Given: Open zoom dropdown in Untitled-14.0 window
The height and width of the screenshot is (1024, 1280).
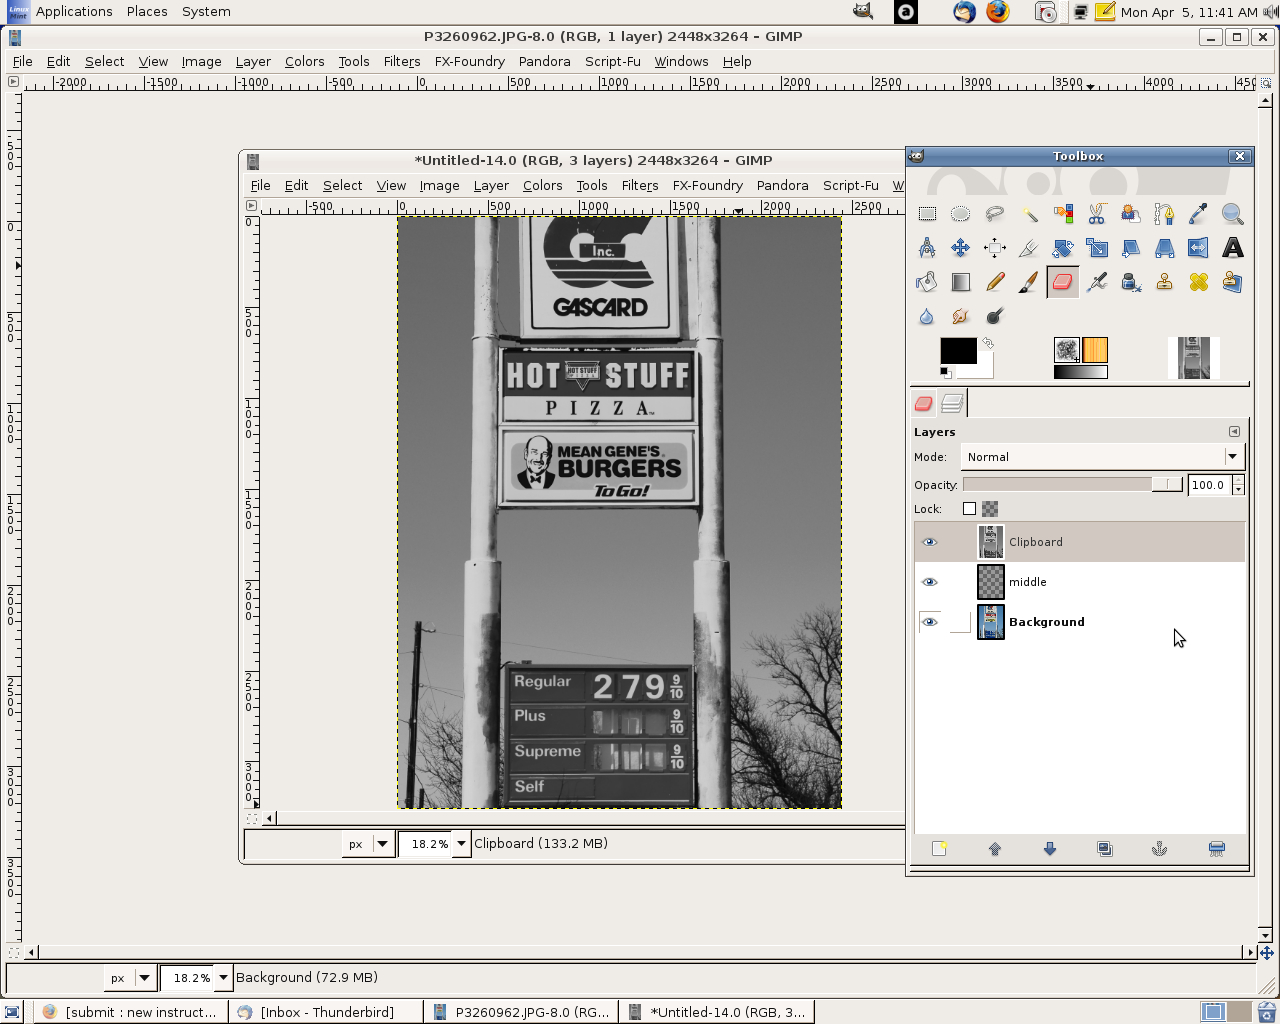Looking at the screenshot, I should tap(461, 844).
